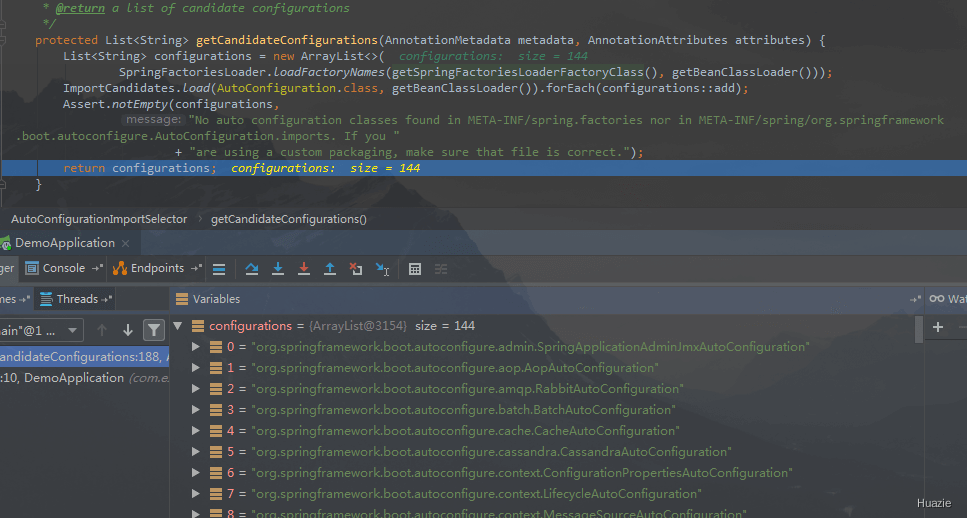Click the Drop Frame icon
Screen dimensions: 967x518
[356, 269]
